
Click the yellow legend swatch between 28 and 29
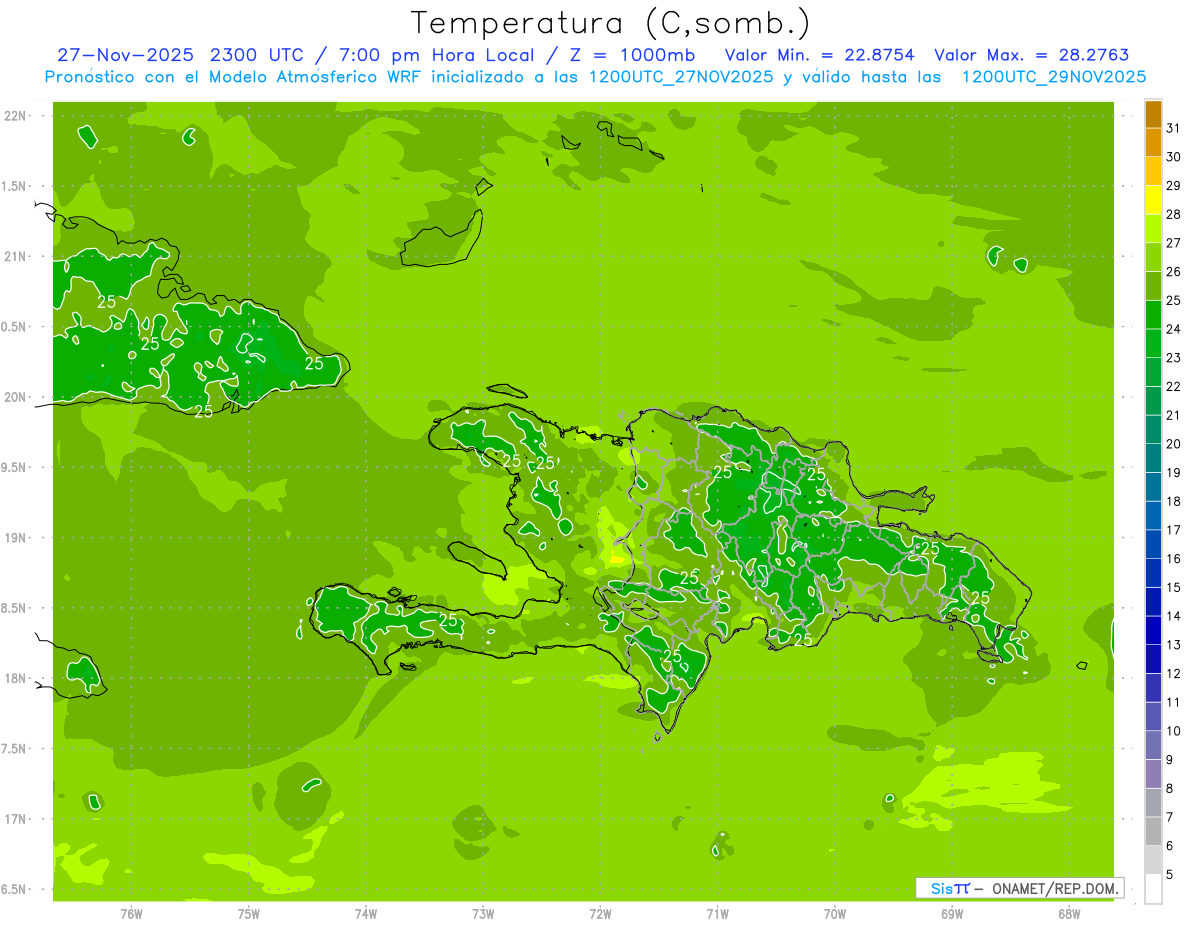point(1153,200)
